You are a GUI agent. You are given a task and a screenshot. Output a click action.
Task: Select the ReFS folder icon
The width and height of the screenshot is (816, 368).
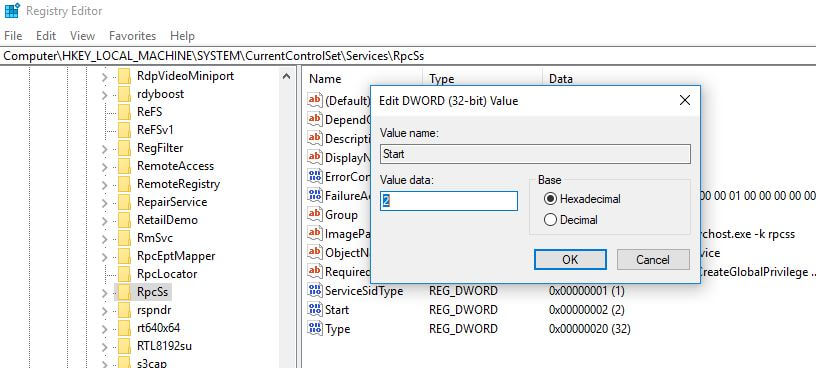point(124,112)
